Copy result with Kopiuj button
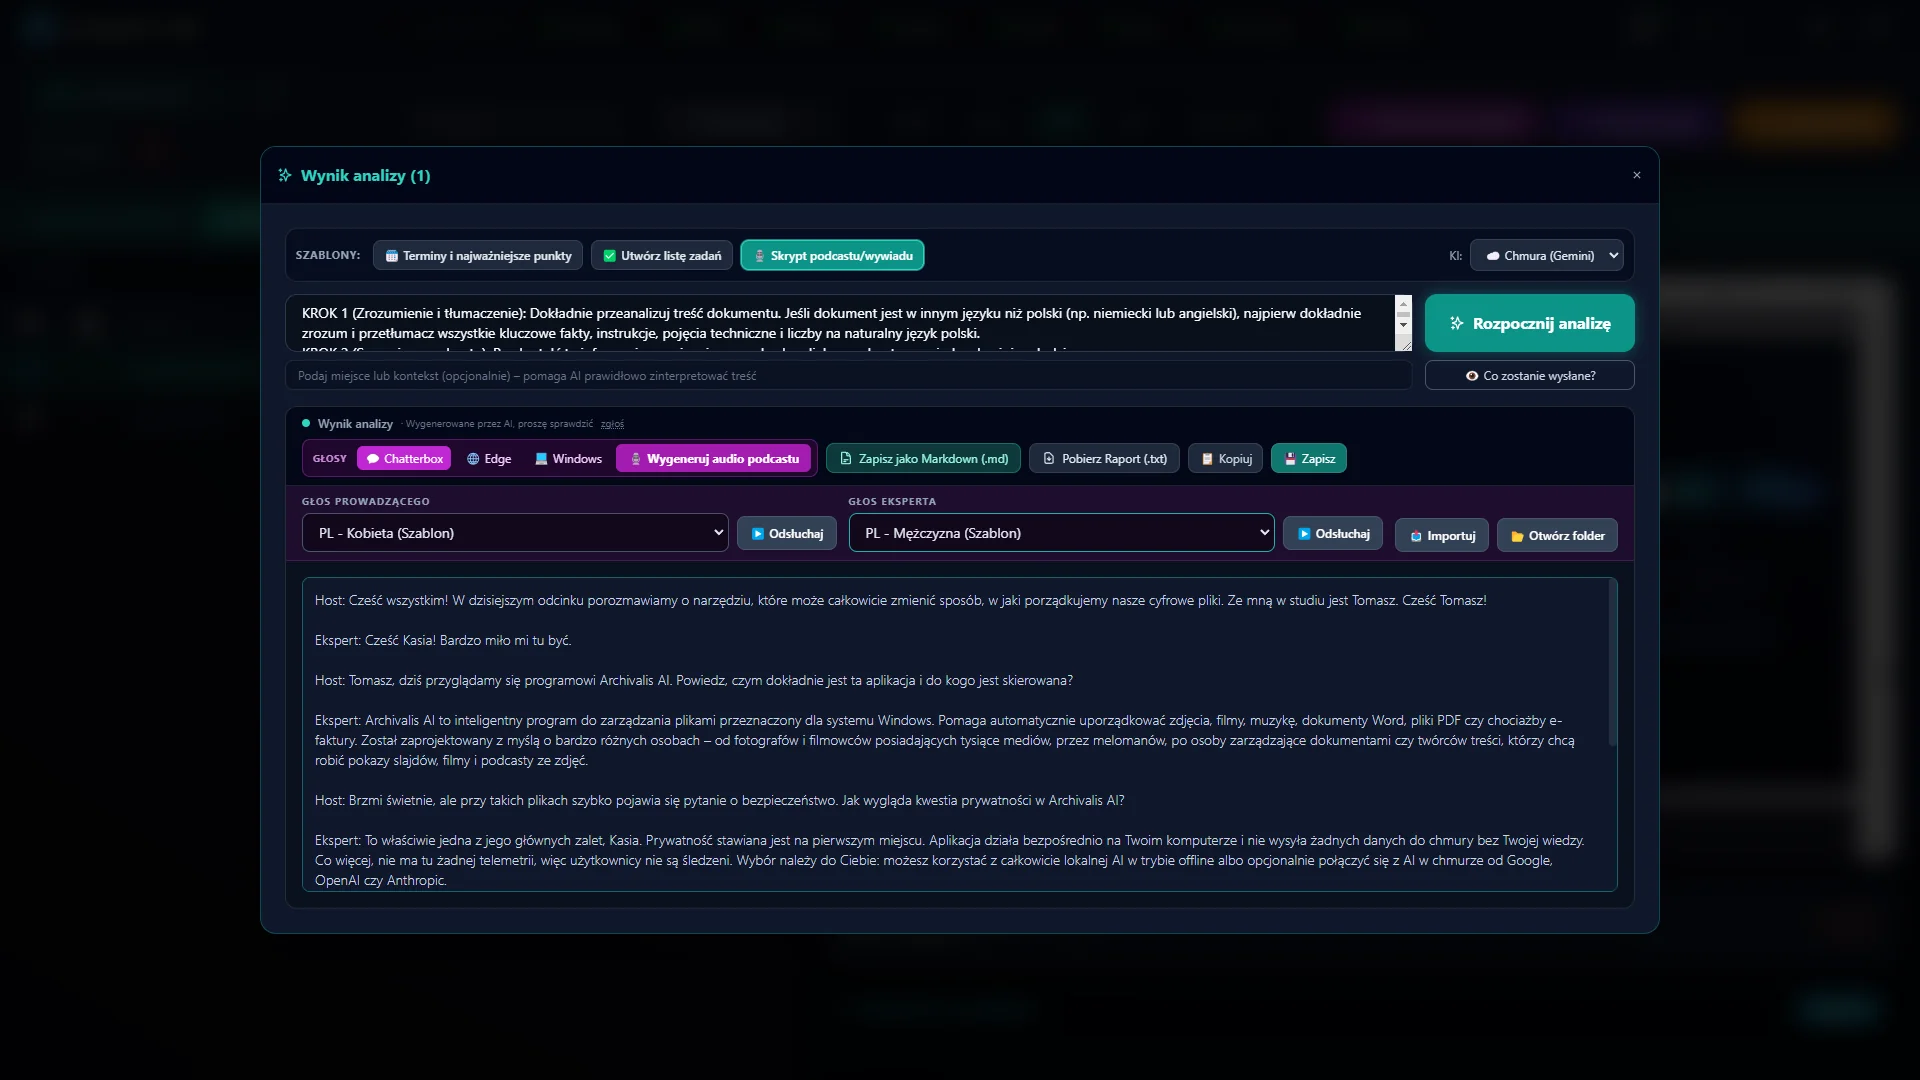1920x1080 pixels. click(x=1226, y=459)
